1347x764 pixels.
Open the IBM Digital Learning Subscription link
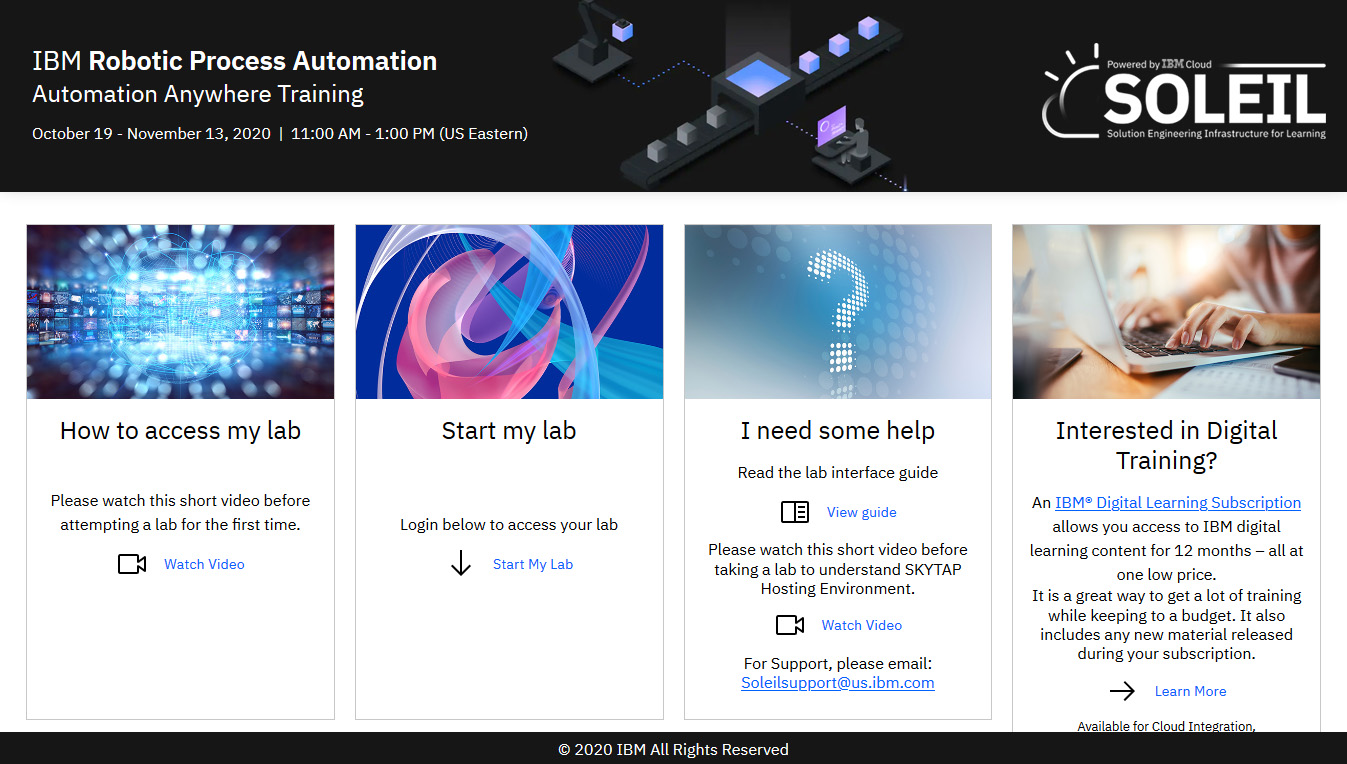click(1177, 503)
